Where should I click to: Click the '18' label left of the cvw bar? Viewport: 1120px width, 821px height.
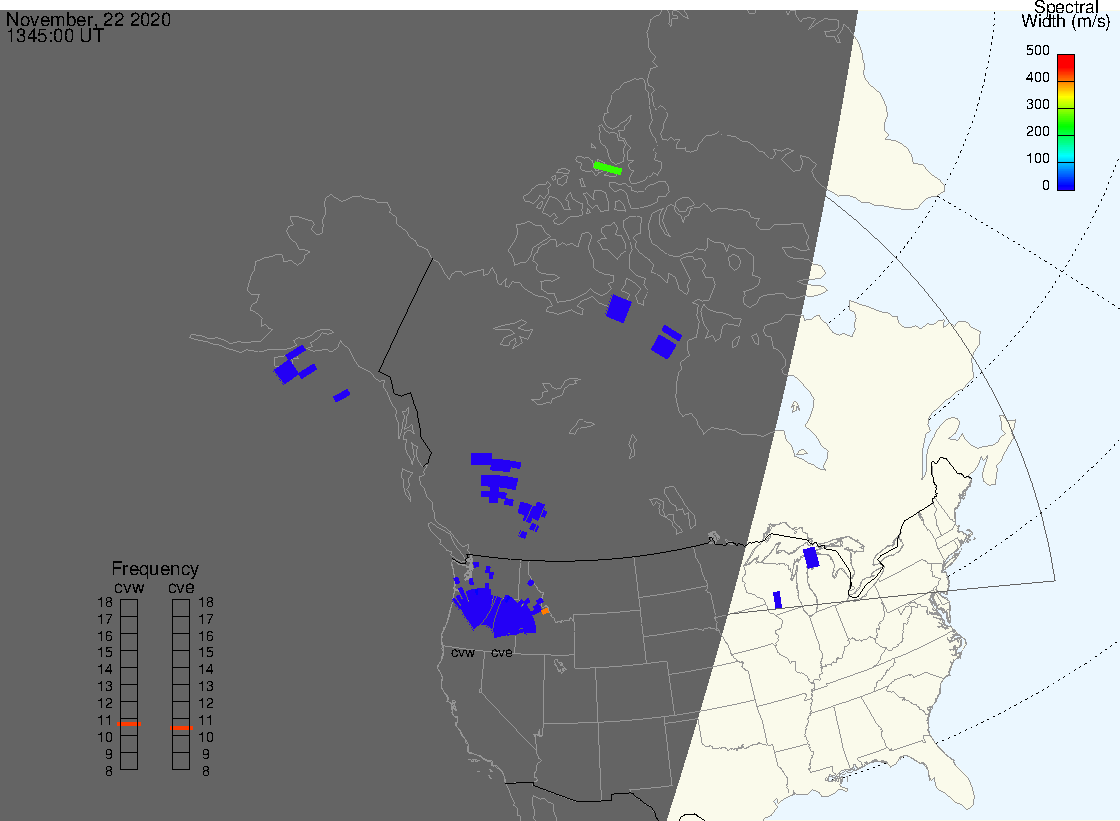coord(105,602)
